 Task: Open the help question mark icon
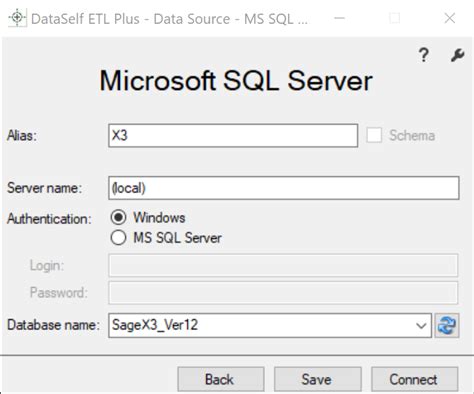[x=424, y=55]
